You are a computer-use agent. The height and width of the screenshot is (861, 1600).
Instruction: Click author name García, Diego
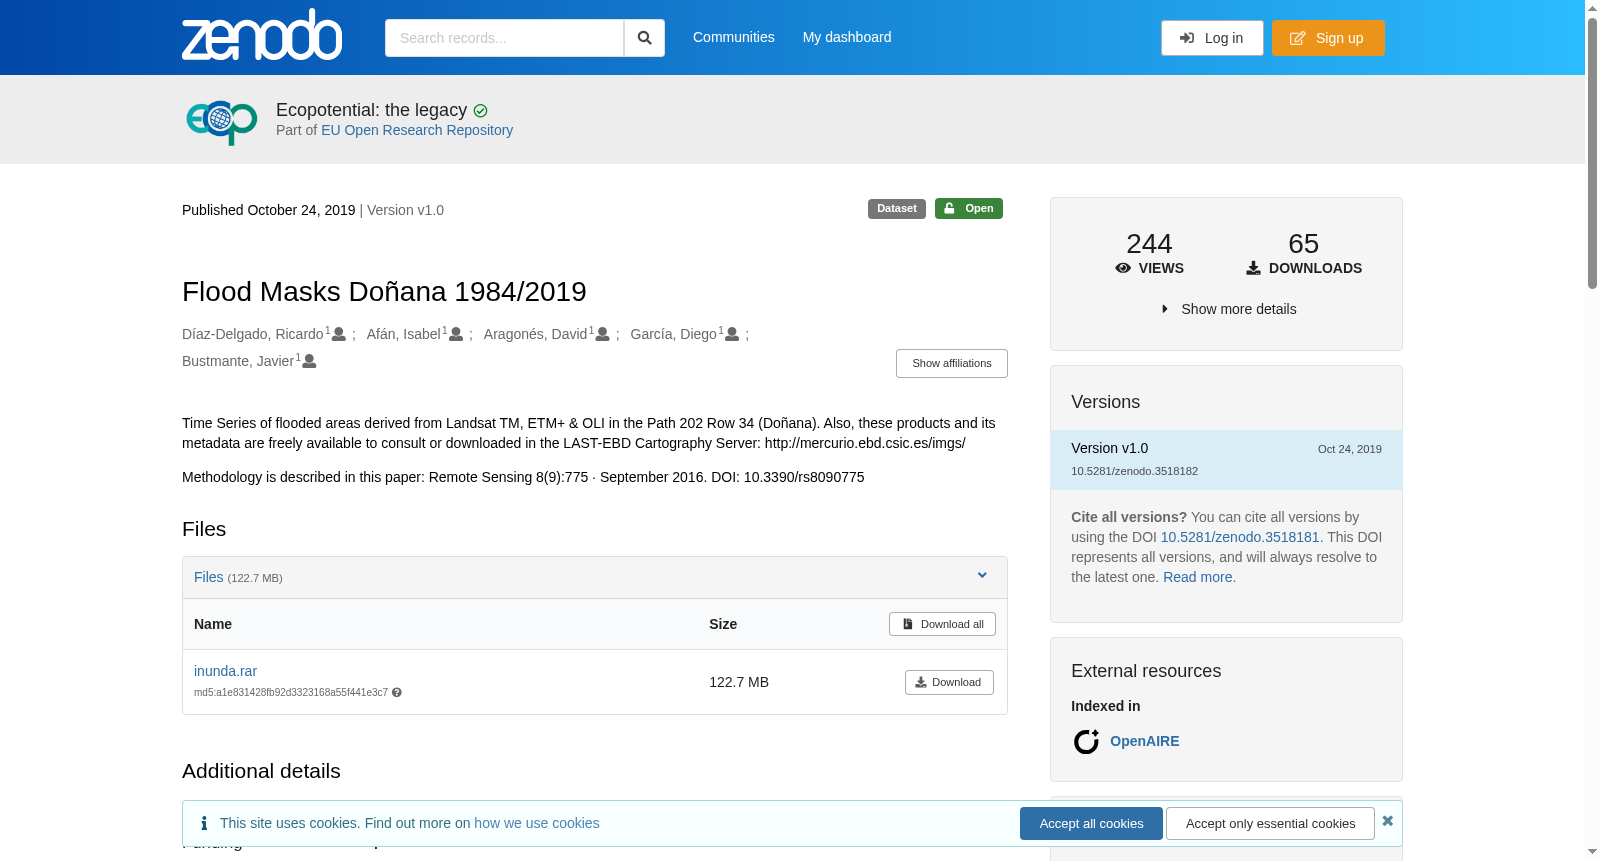[673, 334]
